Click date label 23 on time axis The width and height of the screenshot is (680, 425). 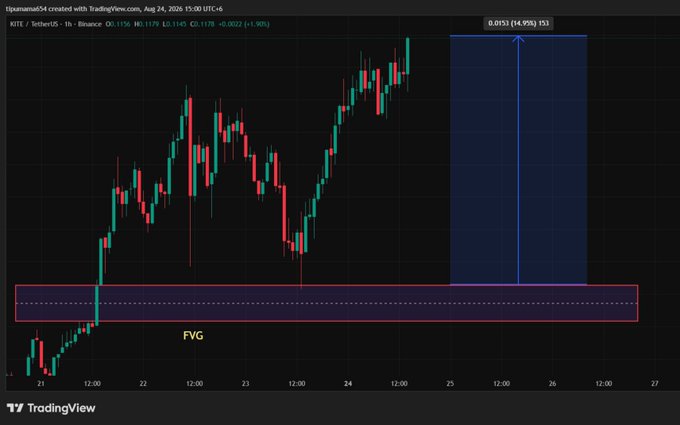point(245,383)
